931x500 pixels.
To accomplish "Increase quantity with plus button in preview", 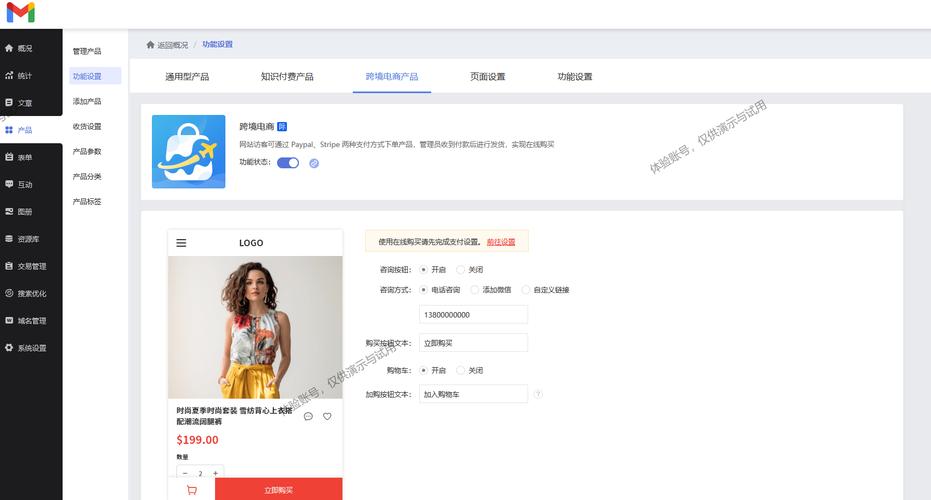I will click(x=216, y=473).
